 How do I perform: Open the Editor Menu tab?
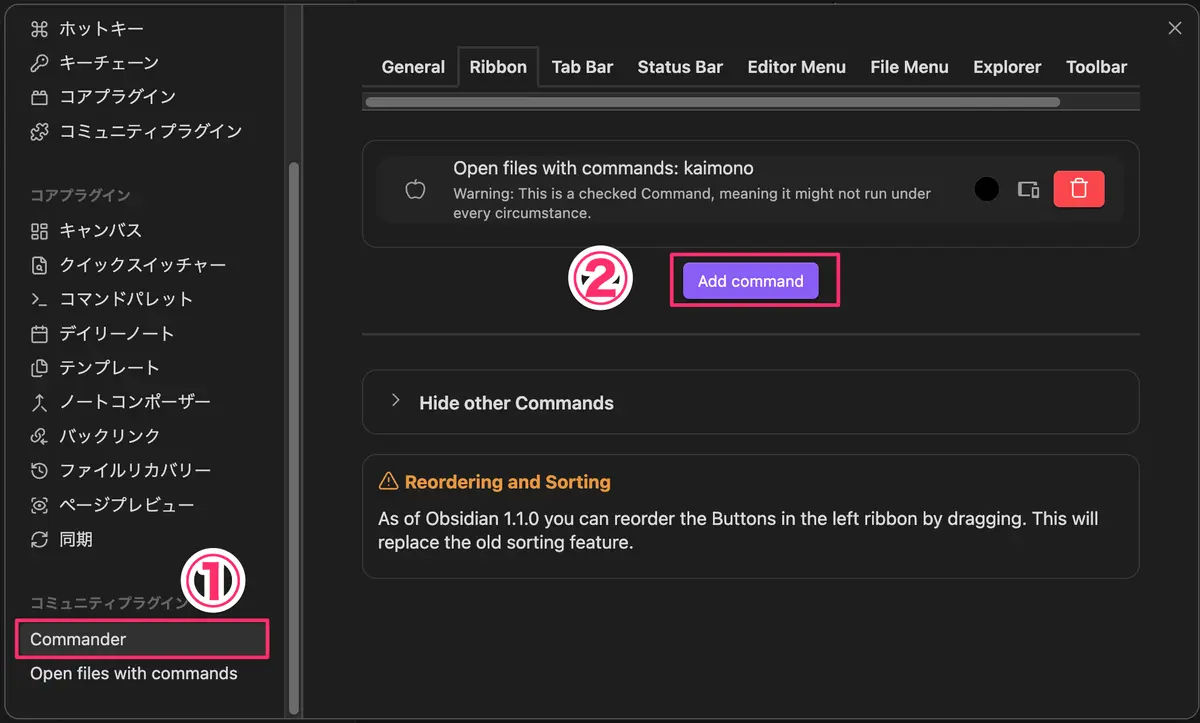click(797, 67)
